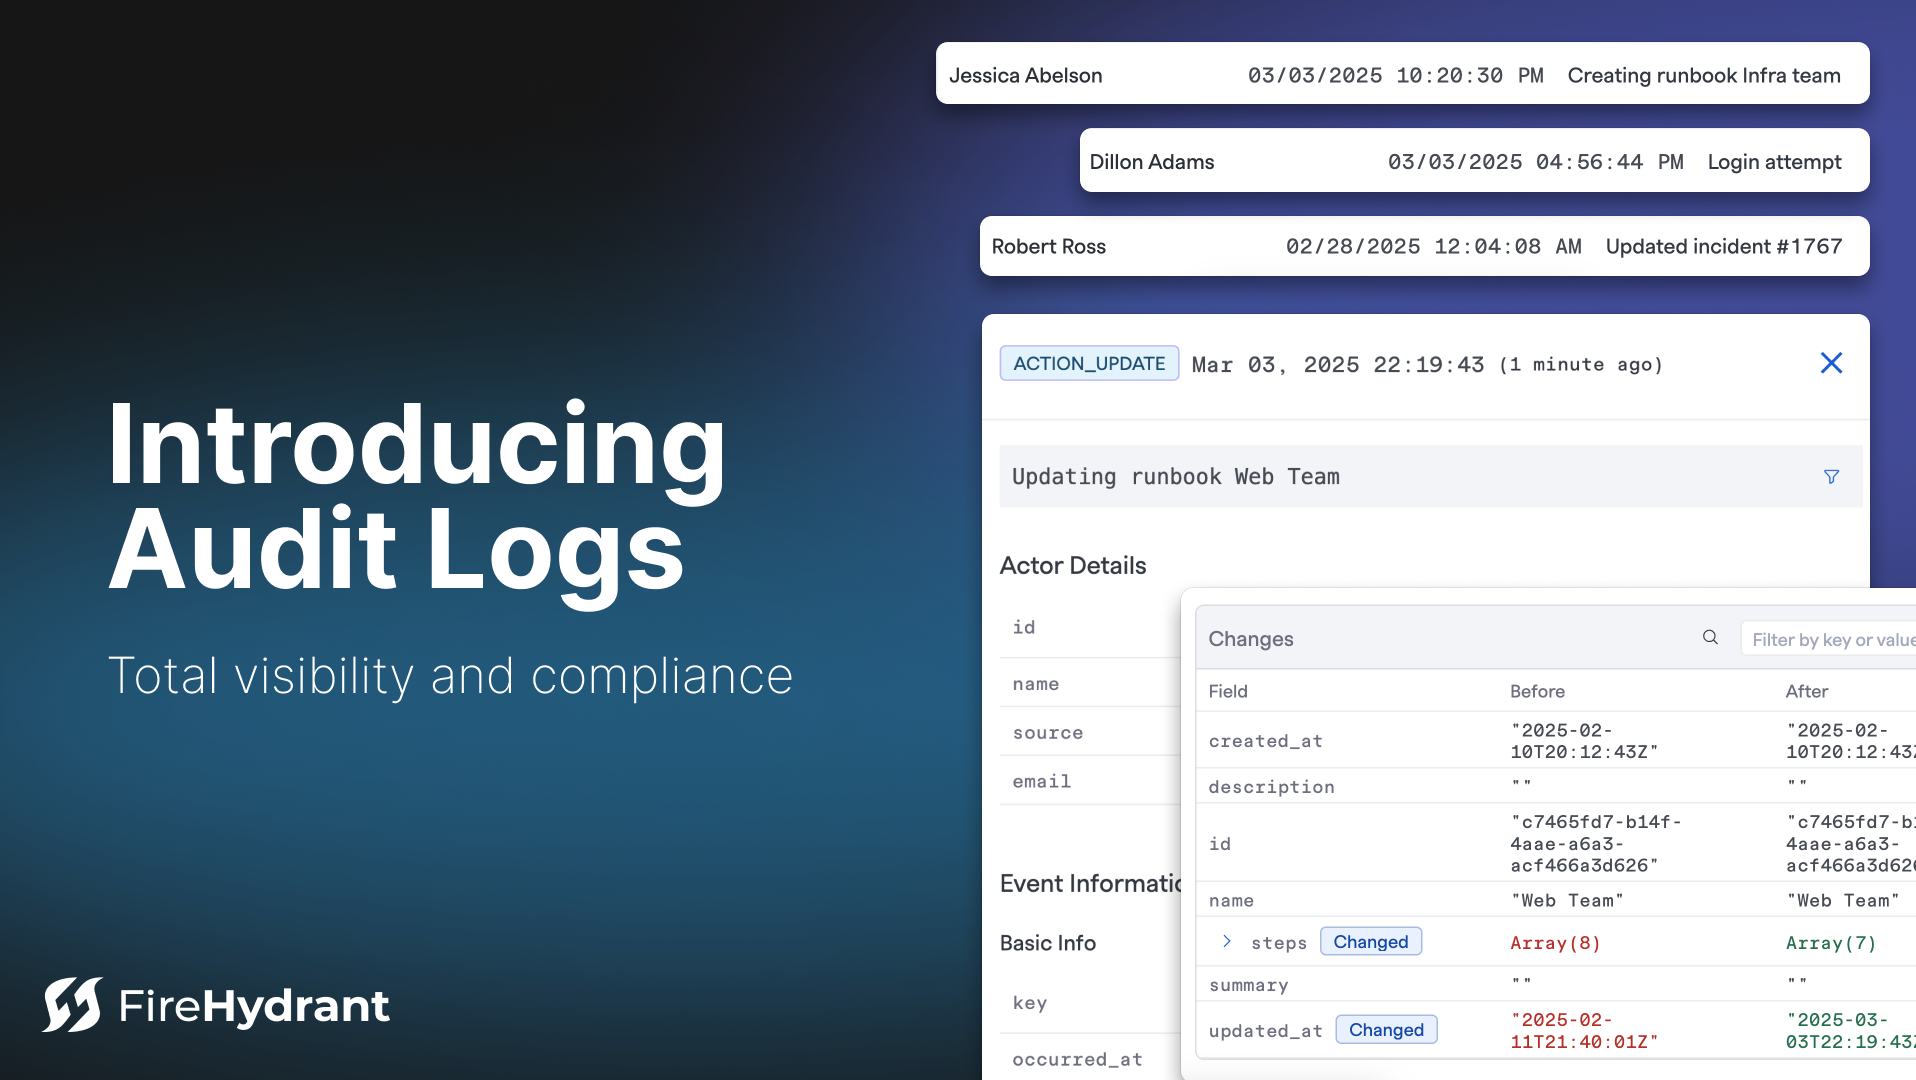Click the After value Array(7)
This screenshot has width=1916, height=1080.
1831,943
